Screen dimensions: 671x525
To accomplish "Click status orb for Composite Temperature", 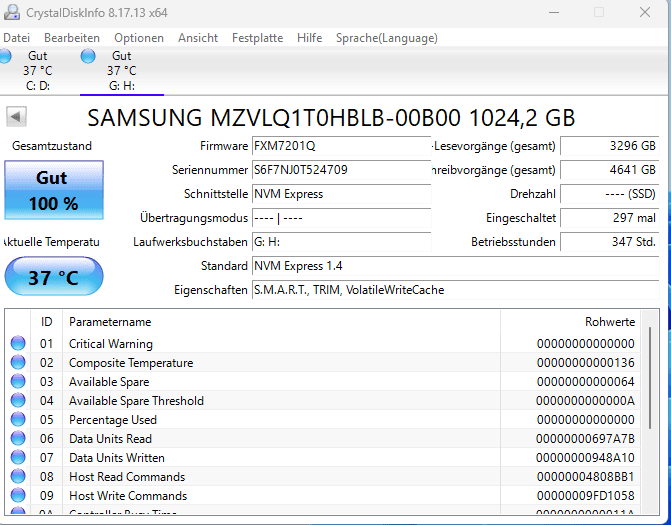I will point(18,362).
